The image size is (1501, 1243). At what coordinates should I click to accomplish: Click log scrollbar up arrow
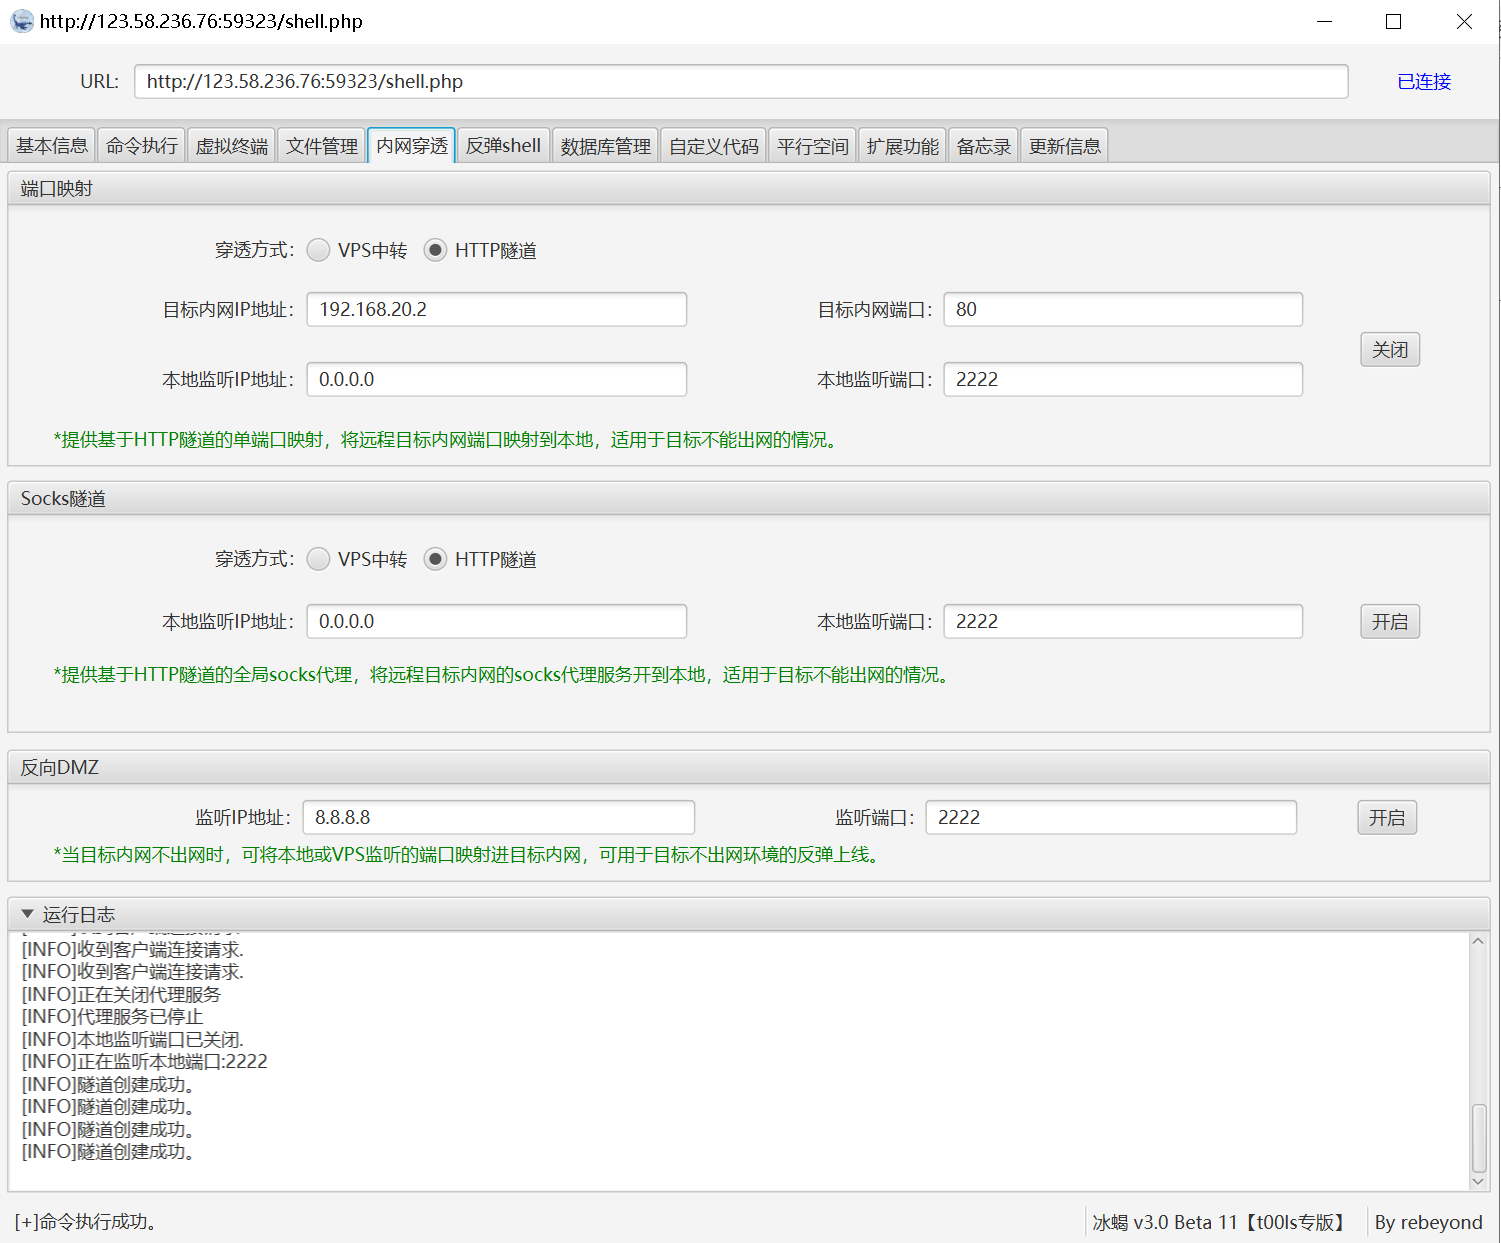point(1479,942)
